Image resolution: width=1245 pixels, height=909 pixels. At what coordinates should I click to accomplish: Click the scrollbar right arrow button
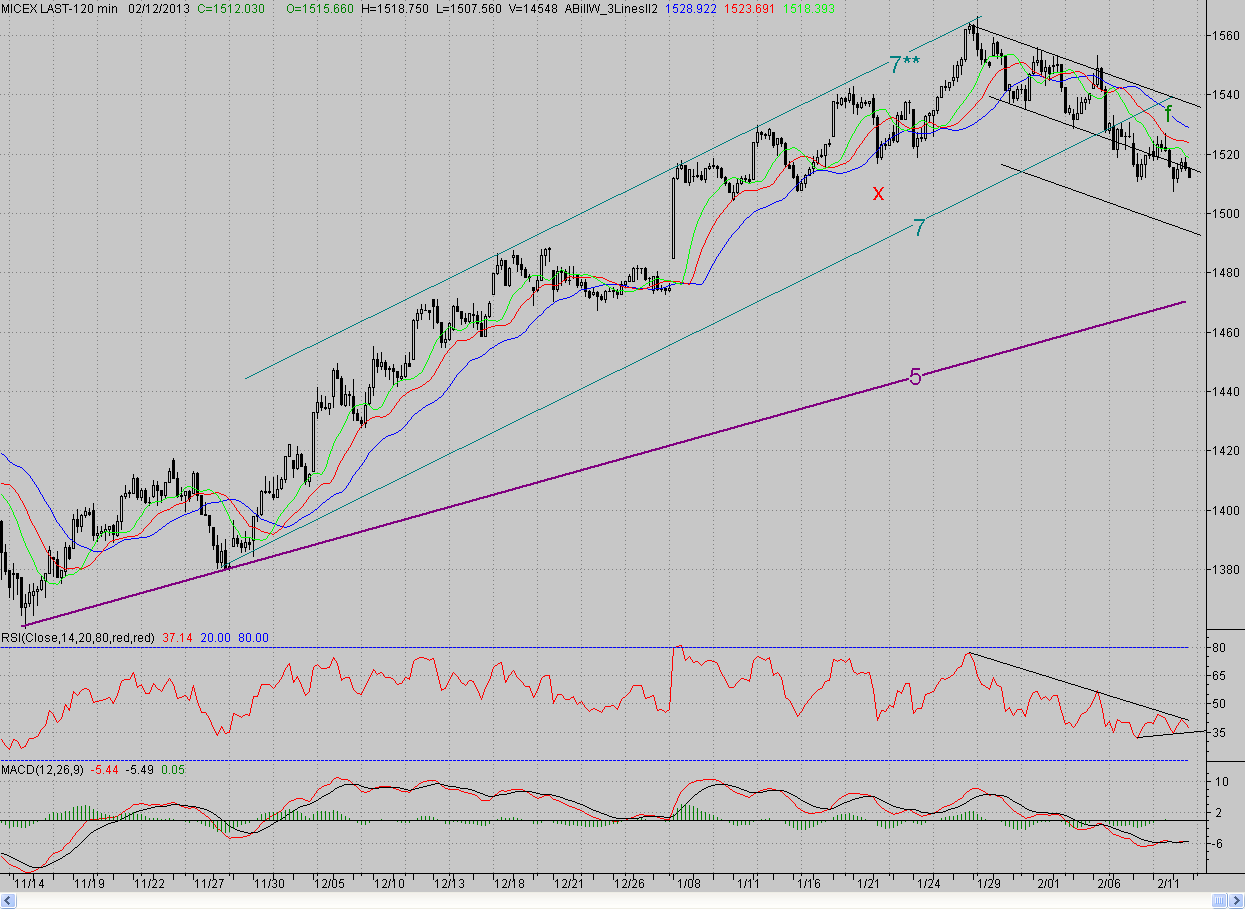(1236, 902)
